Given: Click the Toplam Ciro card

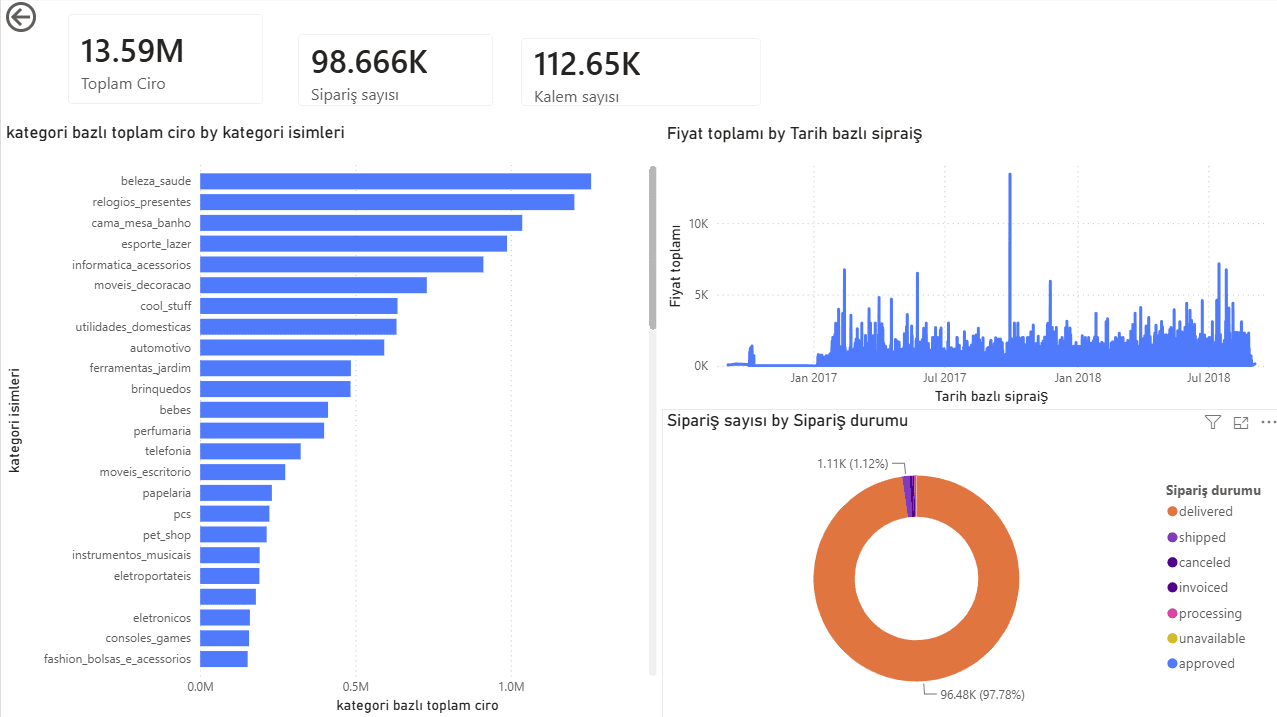Looking at the screenshot, I should (x=165, y=59).
